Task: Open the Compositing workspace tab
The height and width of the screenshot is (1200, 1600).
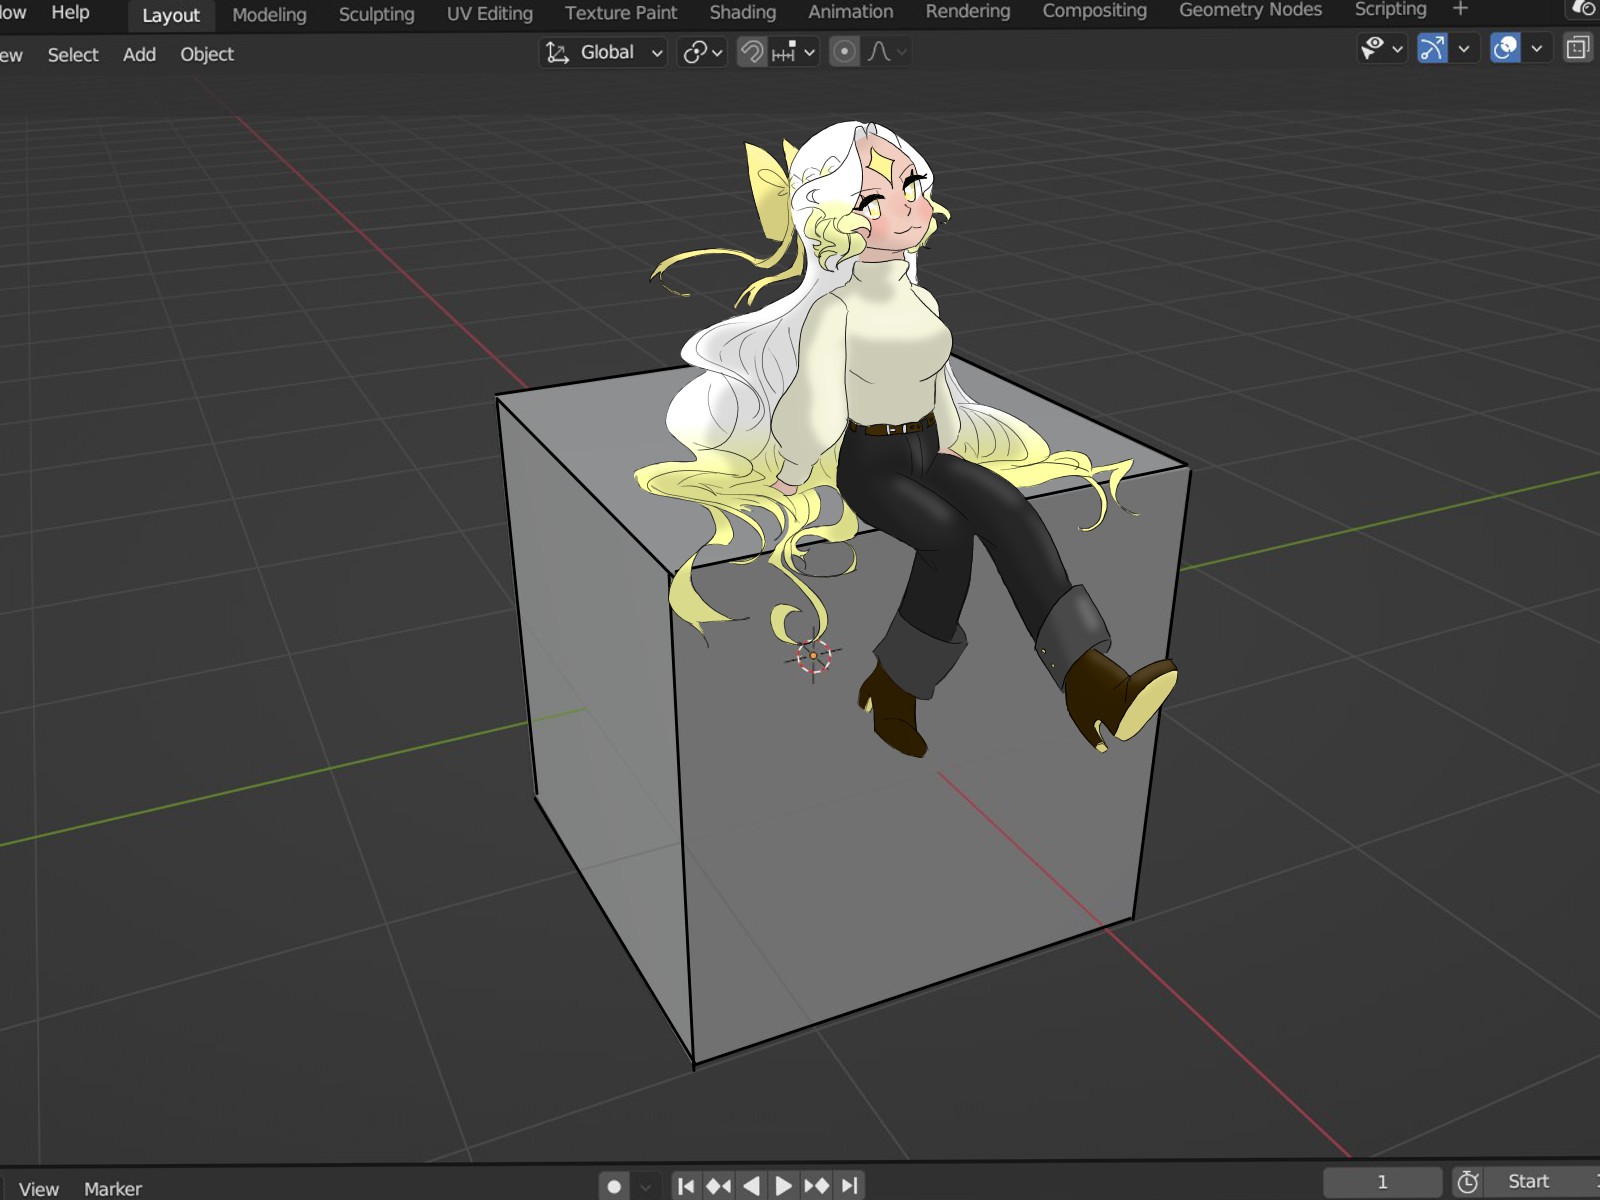Action: [x=1094, y=10]
